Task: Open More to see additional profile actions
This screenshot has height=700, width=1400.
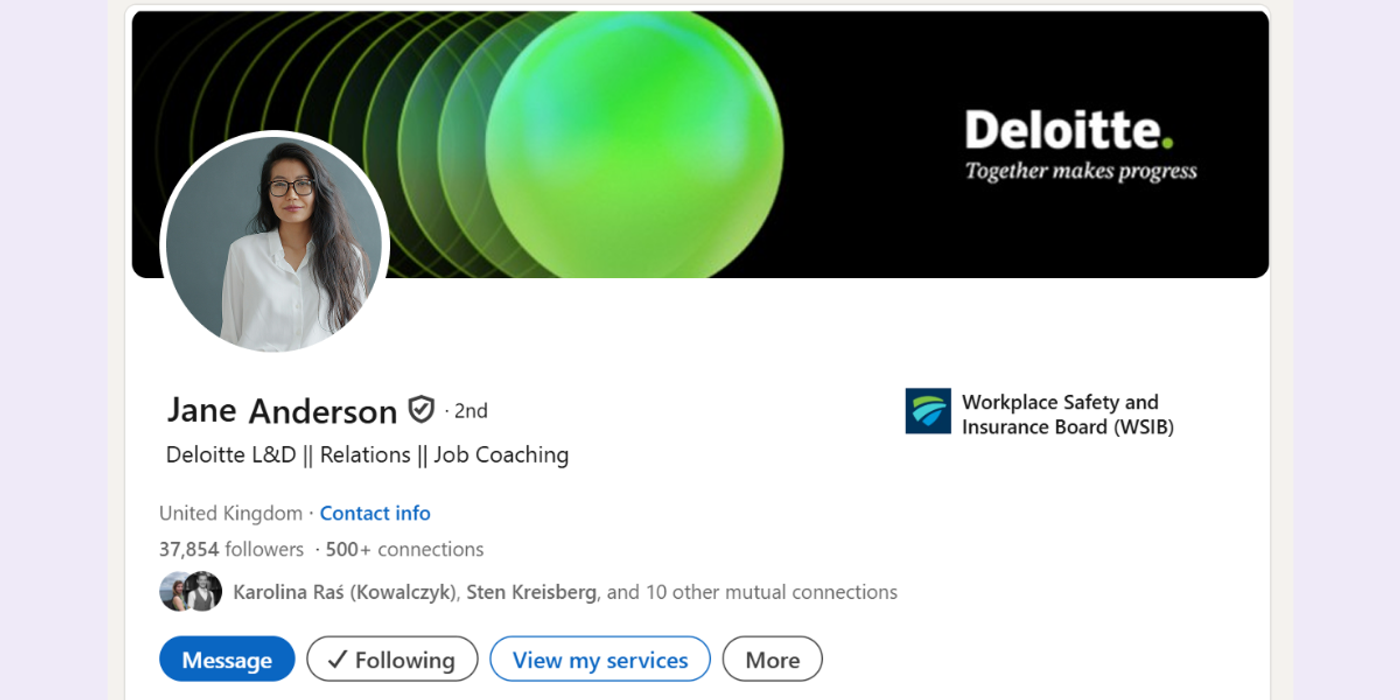Action: 772,659
